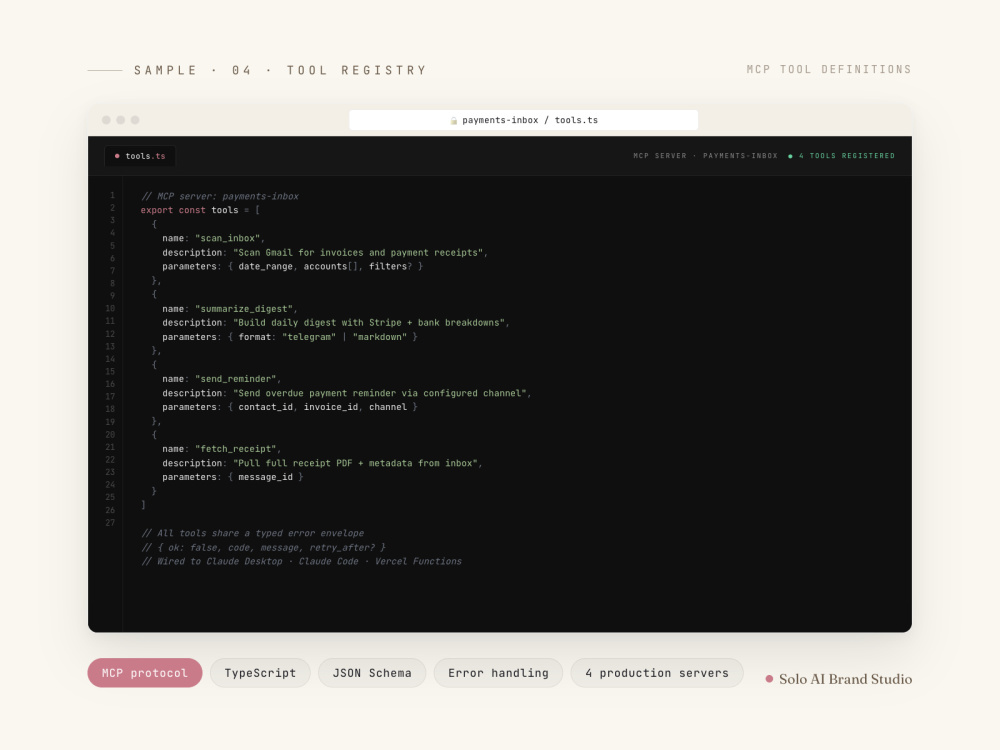Click the name "fetch_receipt" code line

[x=221, y=449]
